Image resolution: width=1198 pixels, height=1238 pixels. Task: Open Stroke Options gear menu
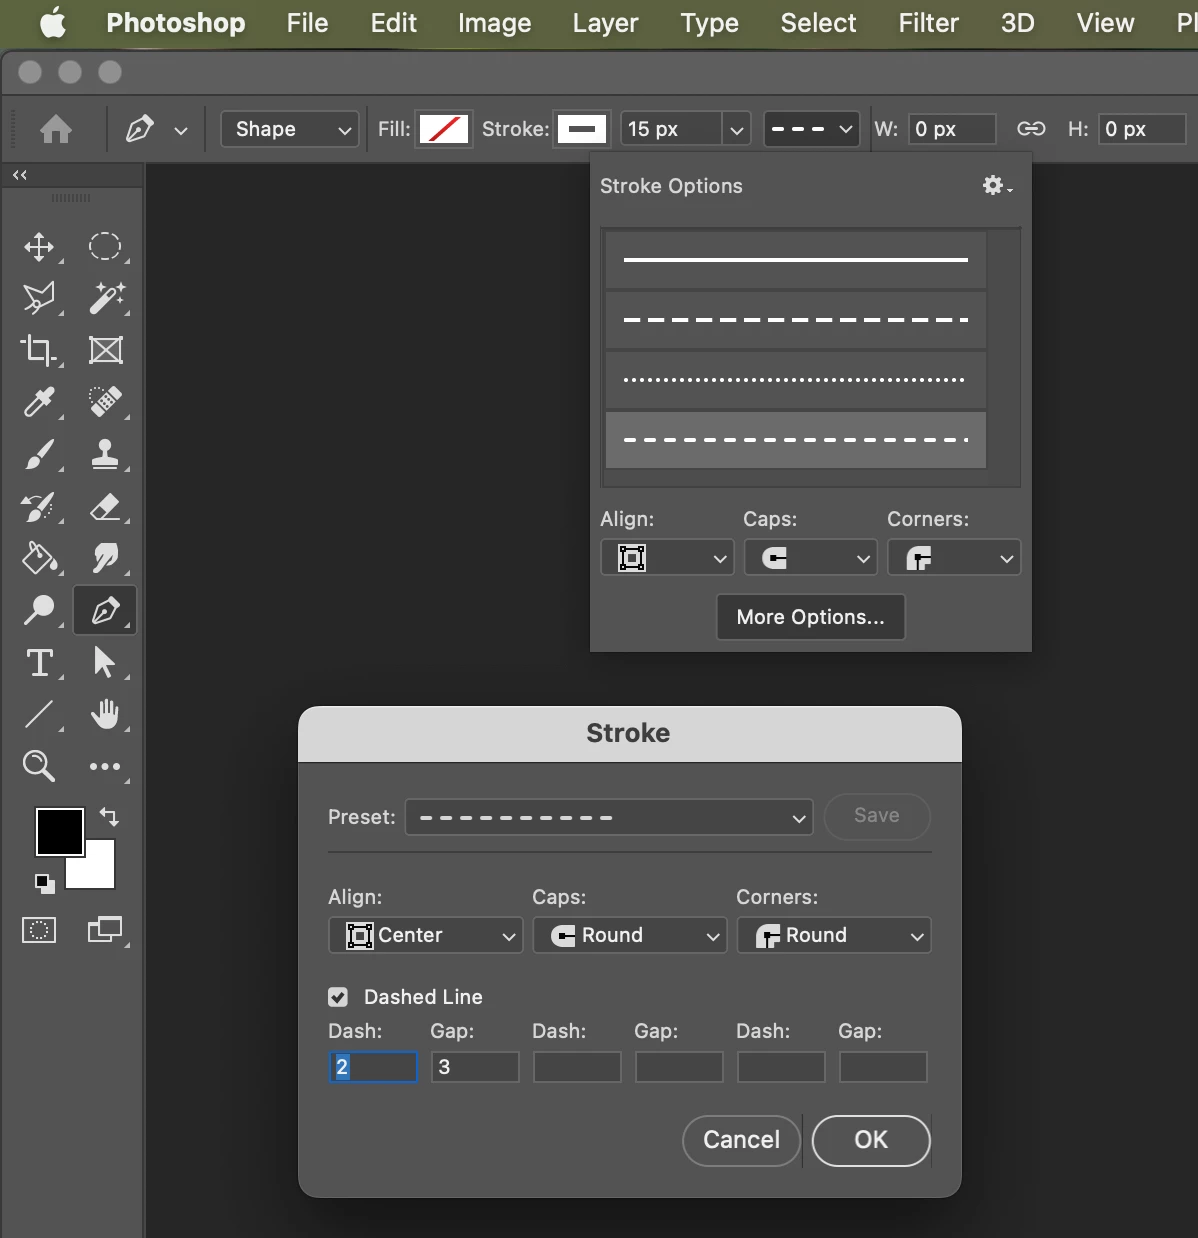click(x=997, y=185)
